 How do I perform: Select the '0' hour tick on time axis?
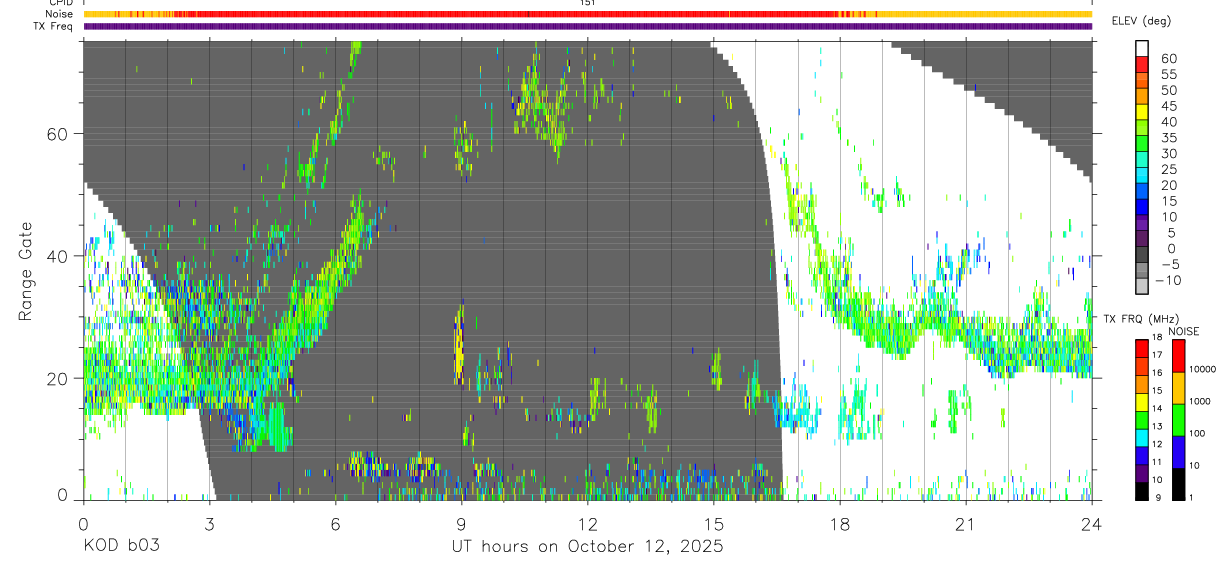83,524
